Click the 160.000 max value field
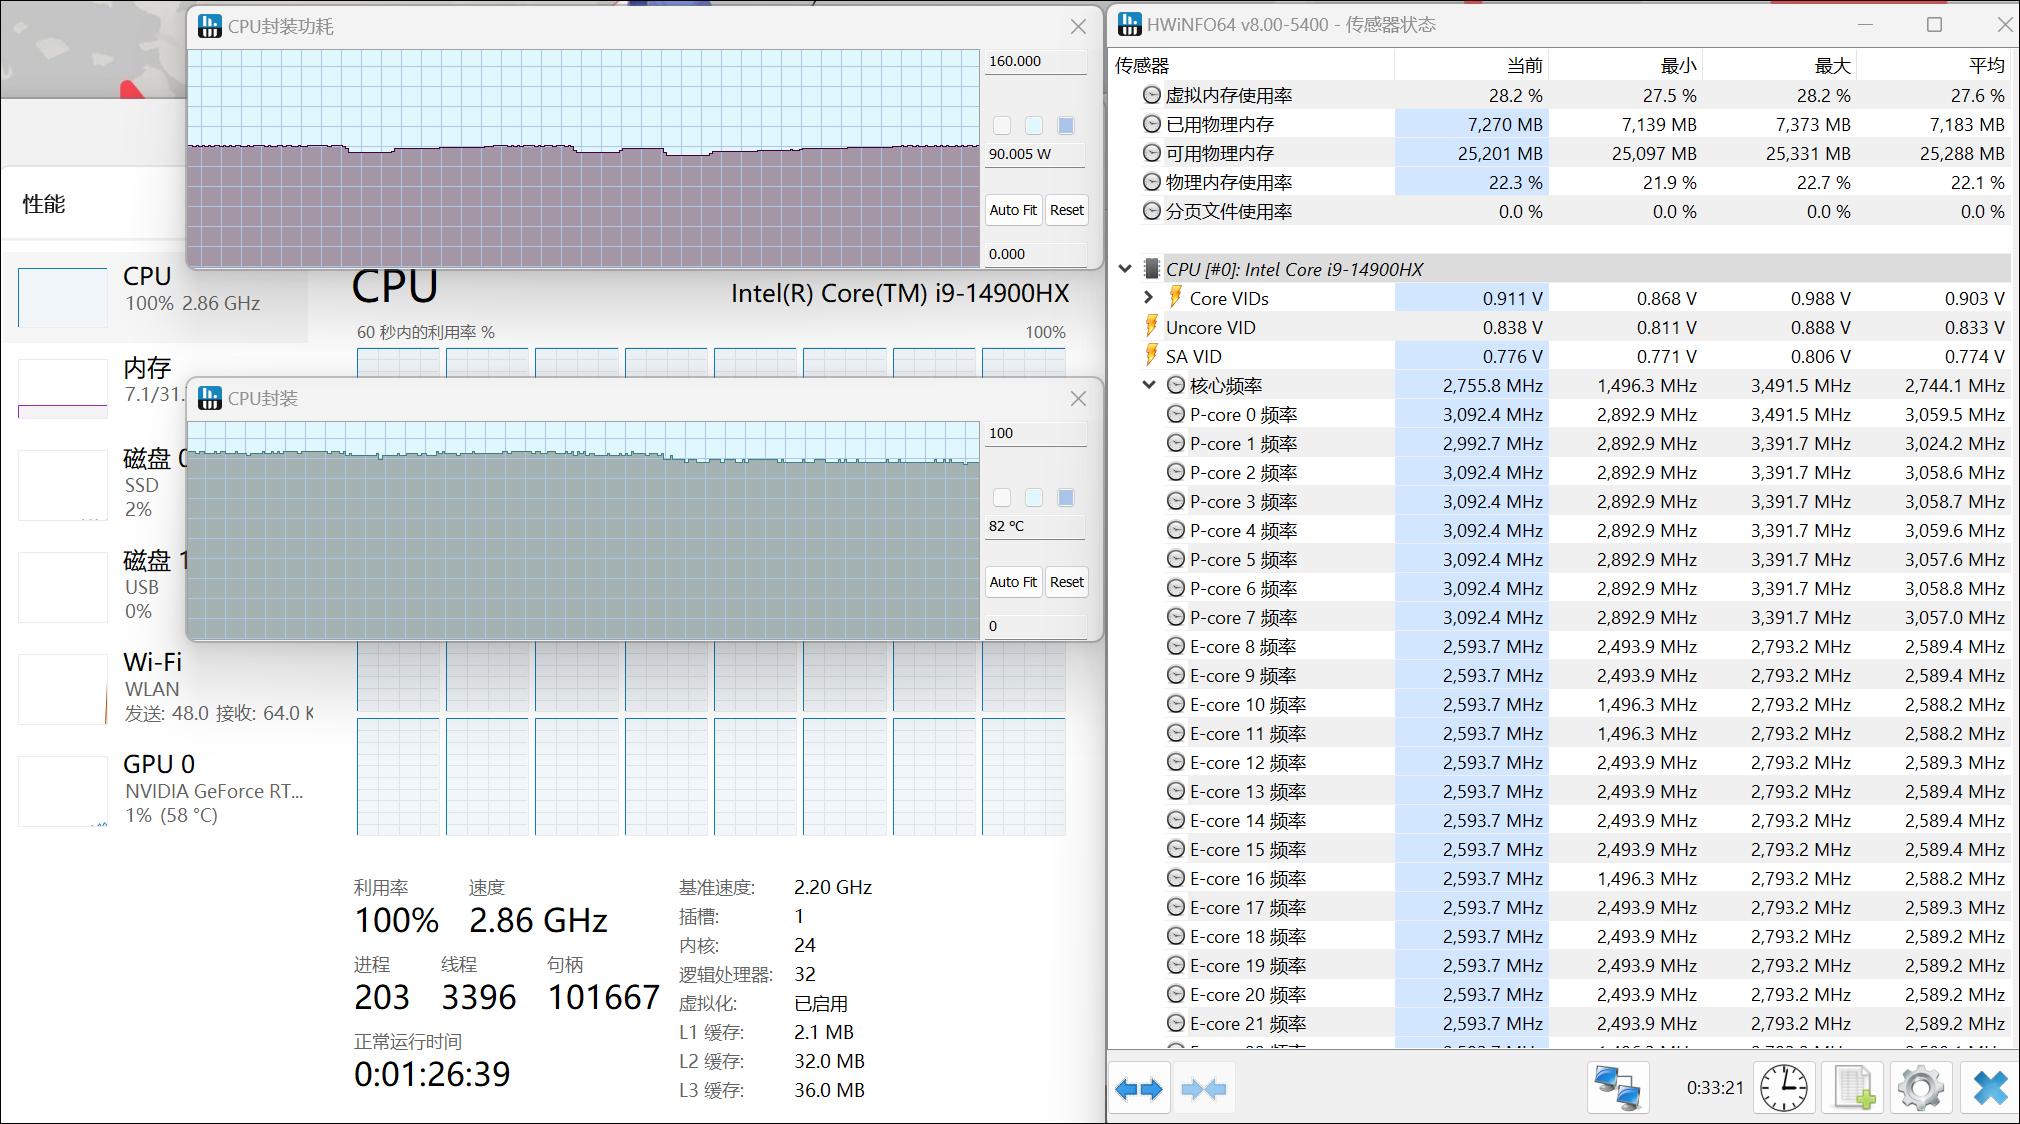2020x1124 pixels. [1035, 61]
